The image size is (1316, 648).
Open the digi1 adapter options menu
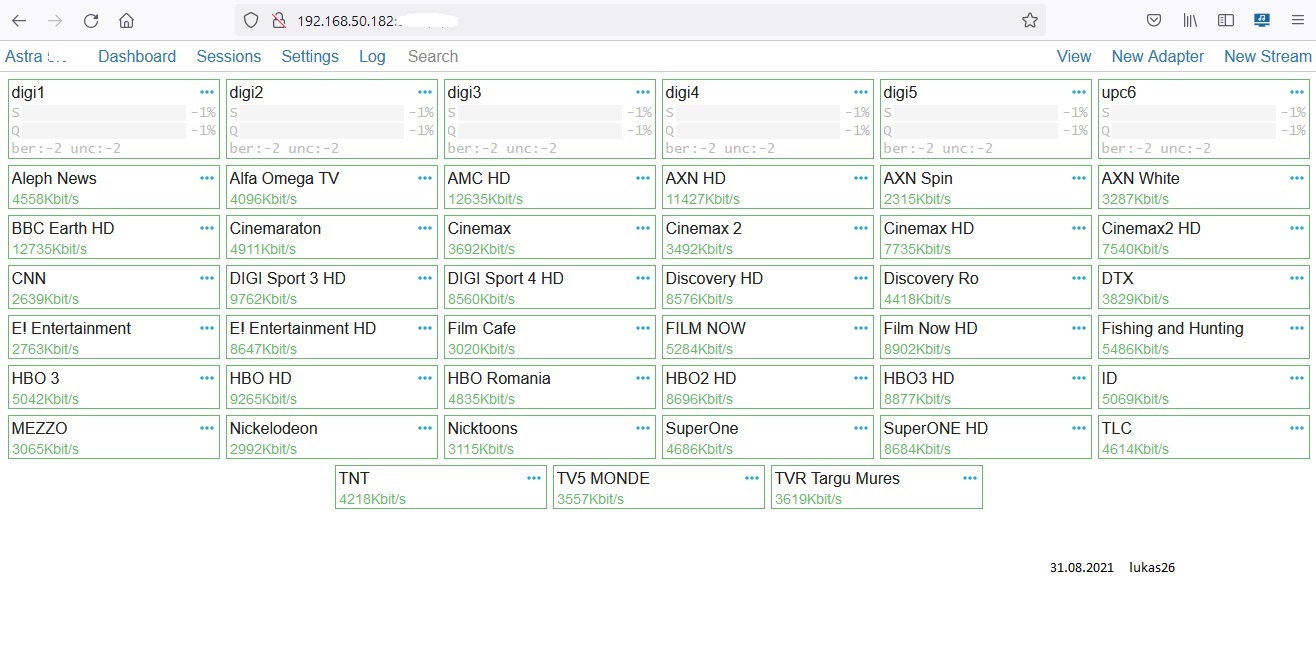(207, 92)
